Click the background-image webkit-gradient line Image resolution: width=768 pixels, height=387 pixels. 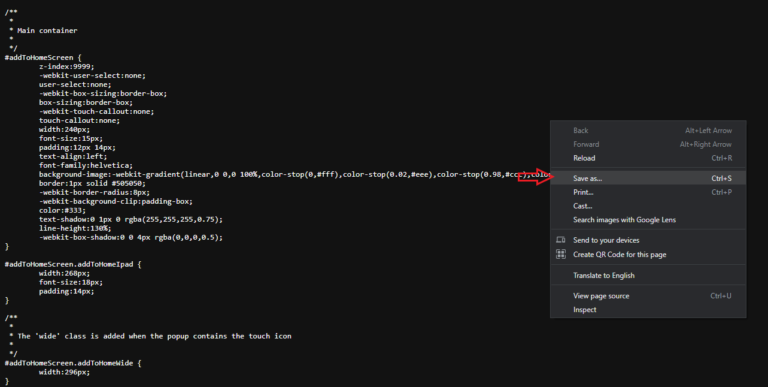tap(294, 174)
